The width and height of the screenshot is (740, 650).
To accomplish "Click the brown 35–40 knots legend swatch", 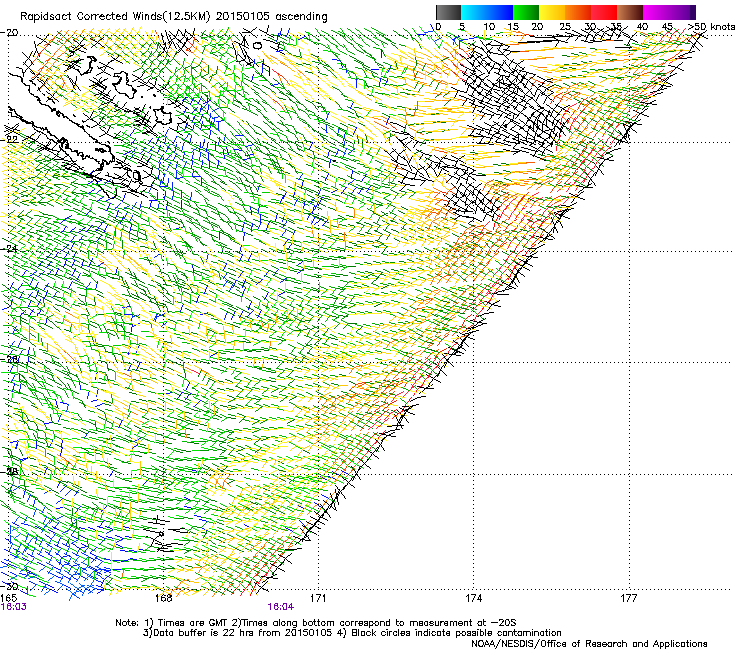I will [630, 12].
